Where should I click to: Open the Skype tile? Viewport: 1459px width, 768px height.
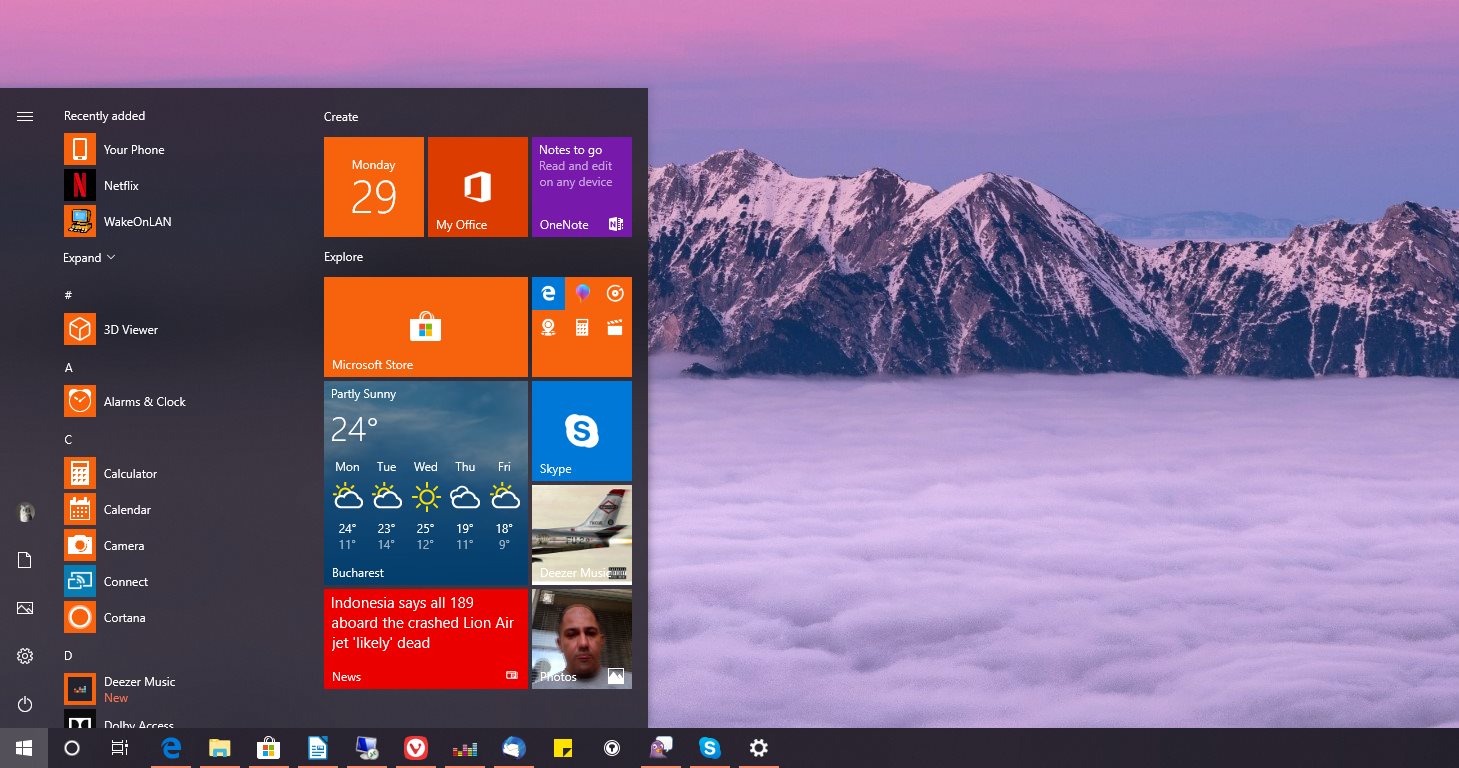coord(582,431)
